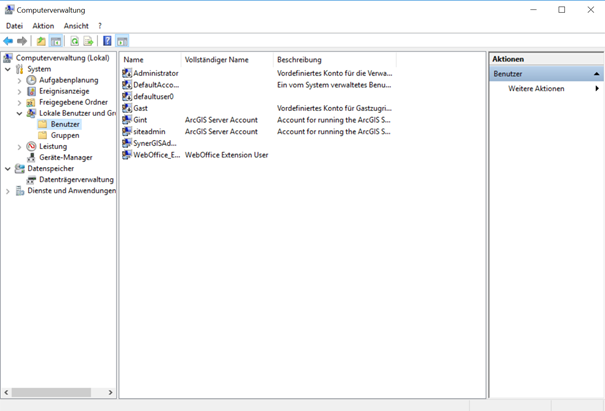Select the System tree item label
Viewport: 605px width, 411px height.
tap(39, 69)
